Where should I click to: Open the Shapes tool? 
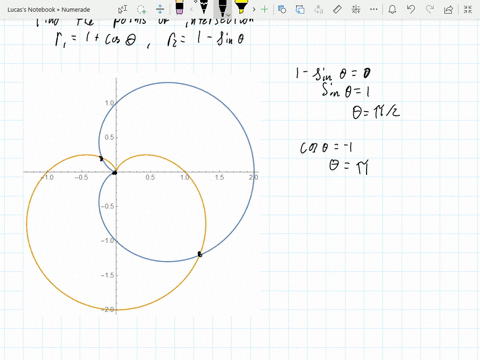click(282, 9)
